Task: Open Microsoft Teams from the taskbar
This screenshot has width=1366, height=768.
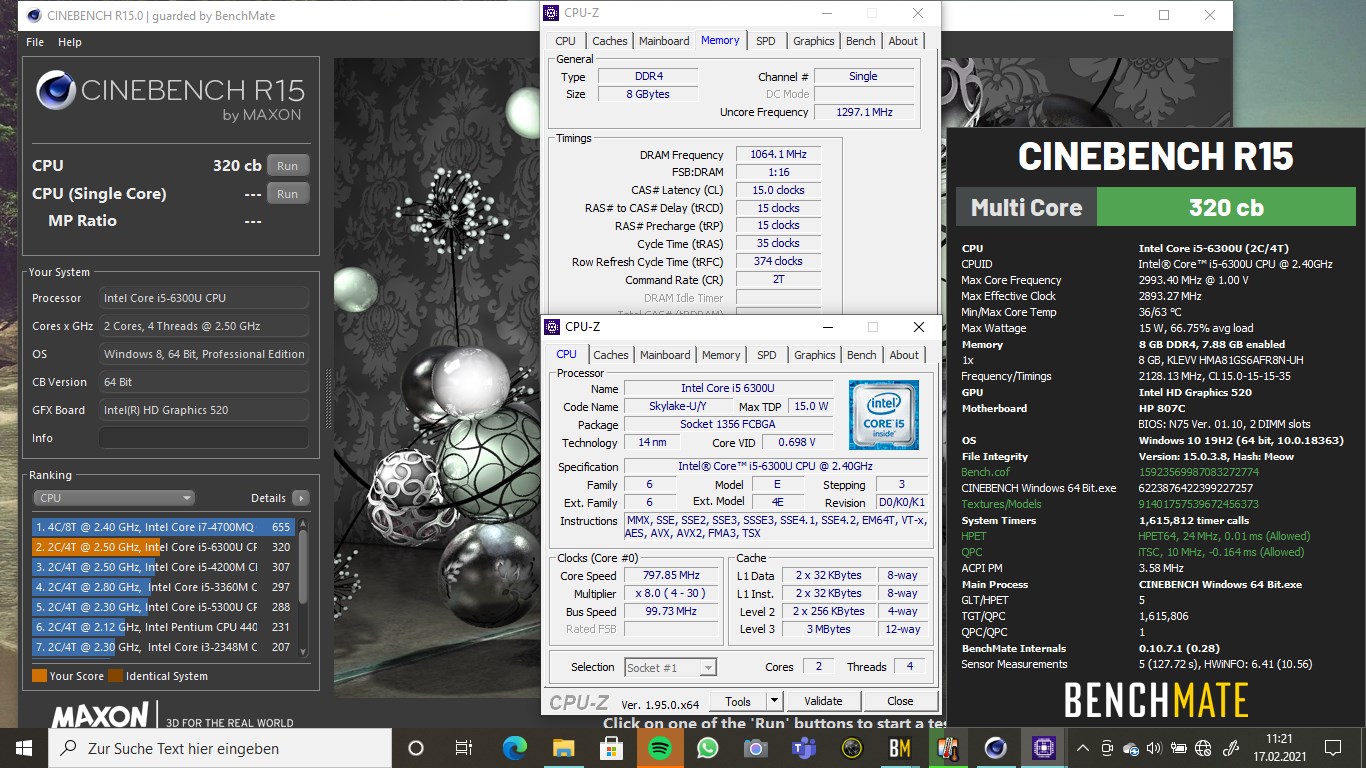Action: pos(803,748)
